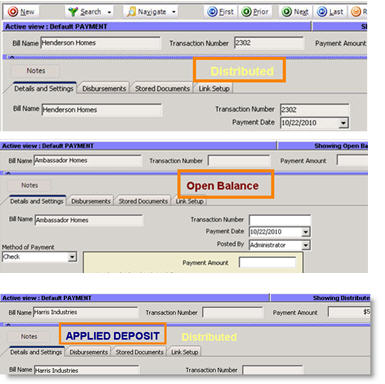Select Details and Settings tab for Ambassador Homes

click(x=37, y=201)
